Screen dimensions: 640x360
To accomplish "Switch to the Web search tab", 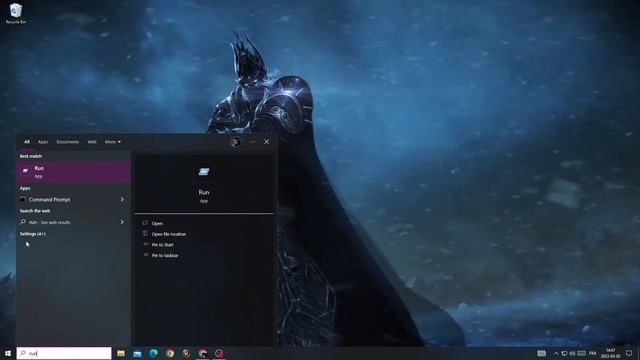I will pos(92,142).
